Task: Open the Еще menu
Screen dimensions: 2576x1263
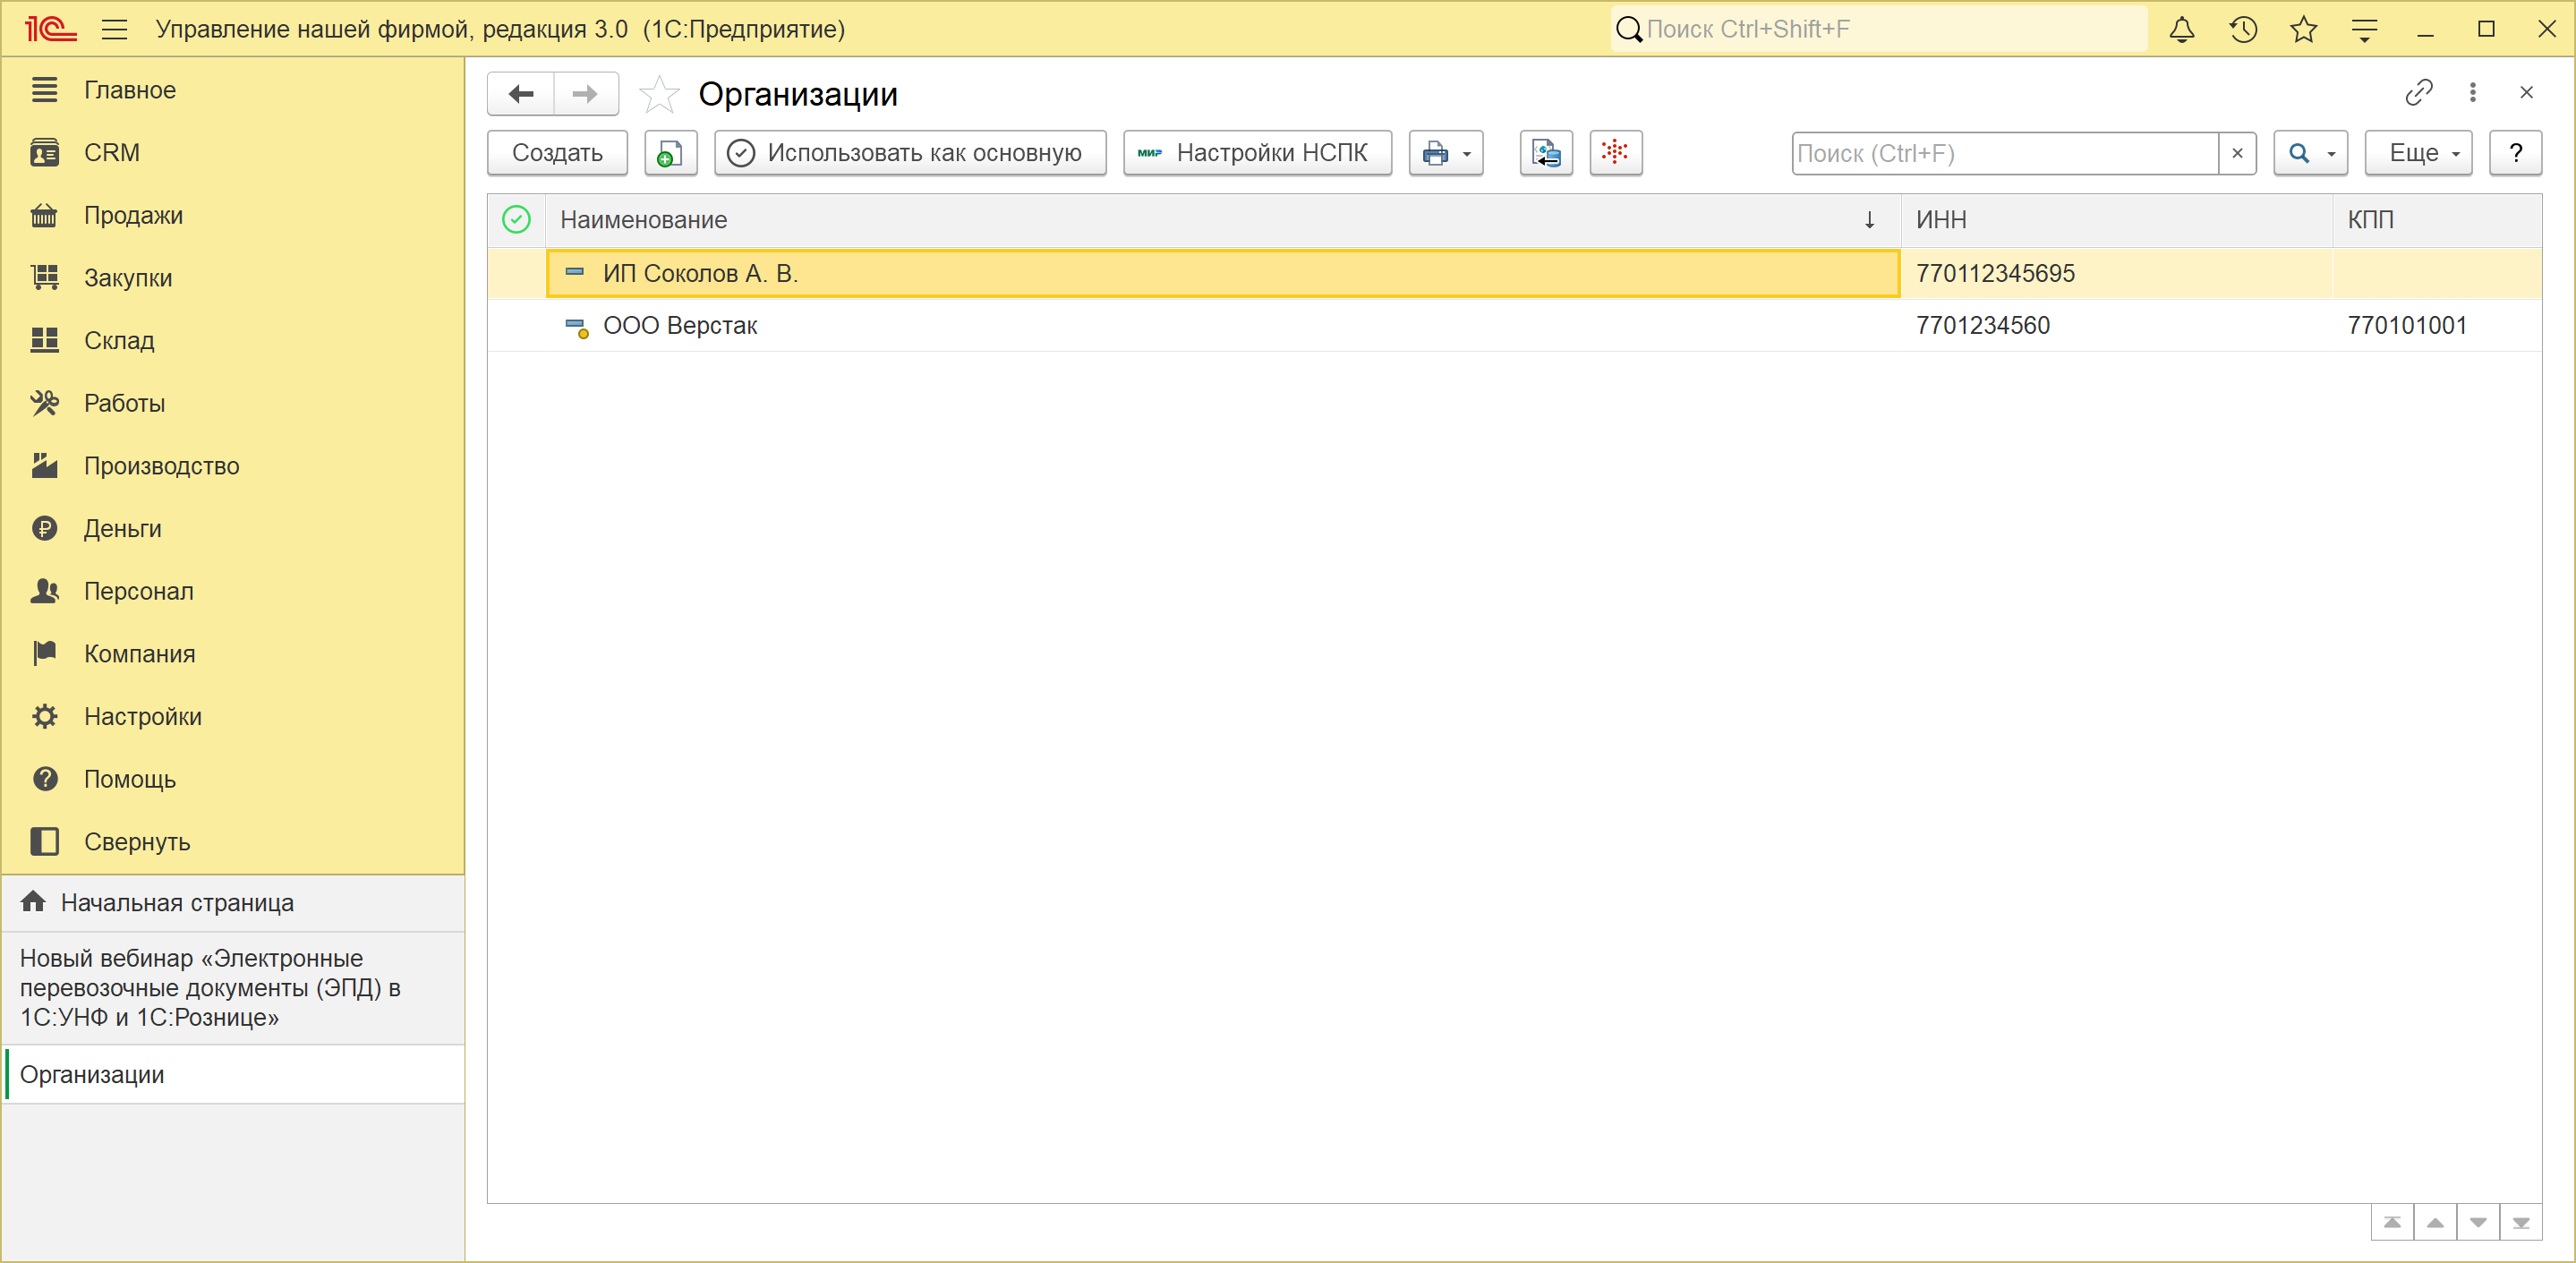Action: (2418, 153)
